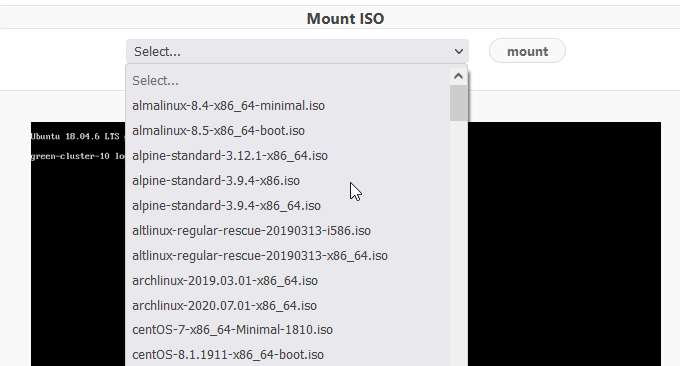Click the ISO list scroll-up arrow

pyautogui.click(x=458, y=76)
